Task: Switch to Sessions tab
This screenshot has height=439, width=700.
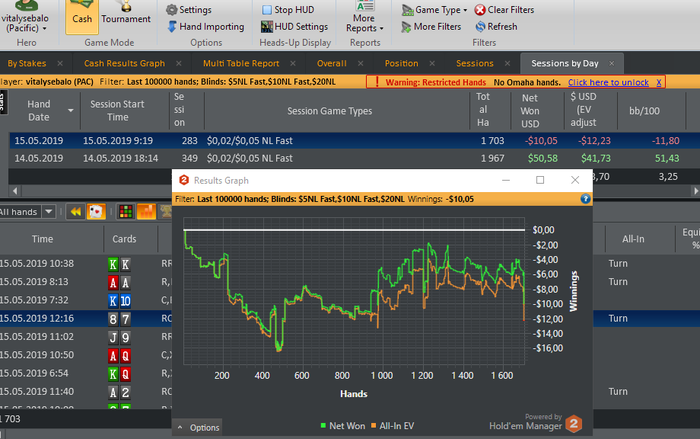Action: (x=475, y=63)
